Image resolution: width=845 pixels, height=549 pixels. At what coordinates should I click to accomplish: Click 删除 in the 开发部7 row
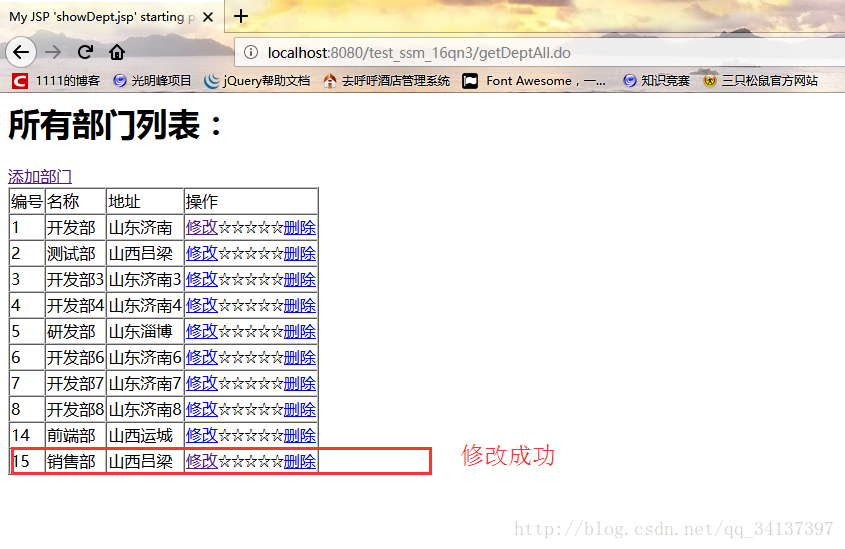coord(300,383)
